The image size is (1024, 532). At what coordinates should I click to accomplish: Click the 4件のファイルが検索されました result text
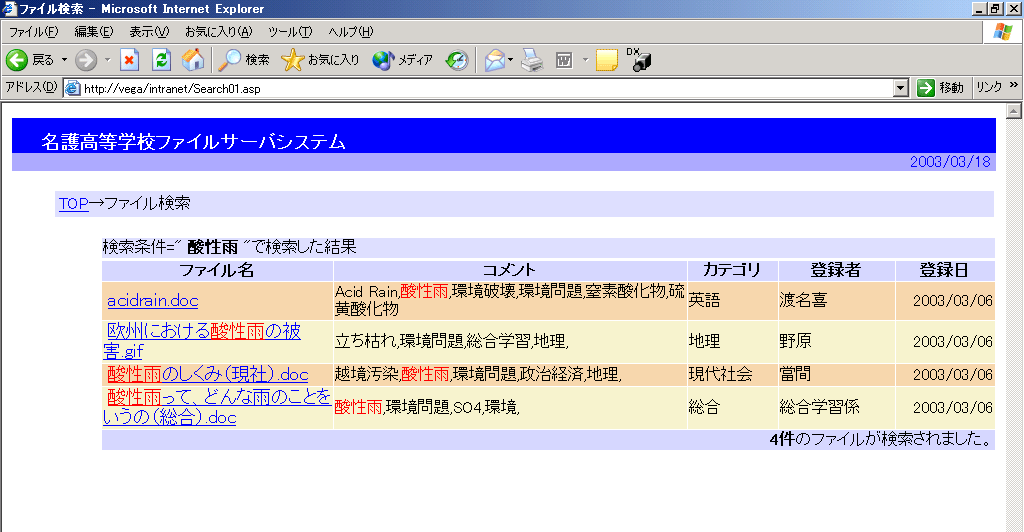pyautogui.click(x=882, y=439)
